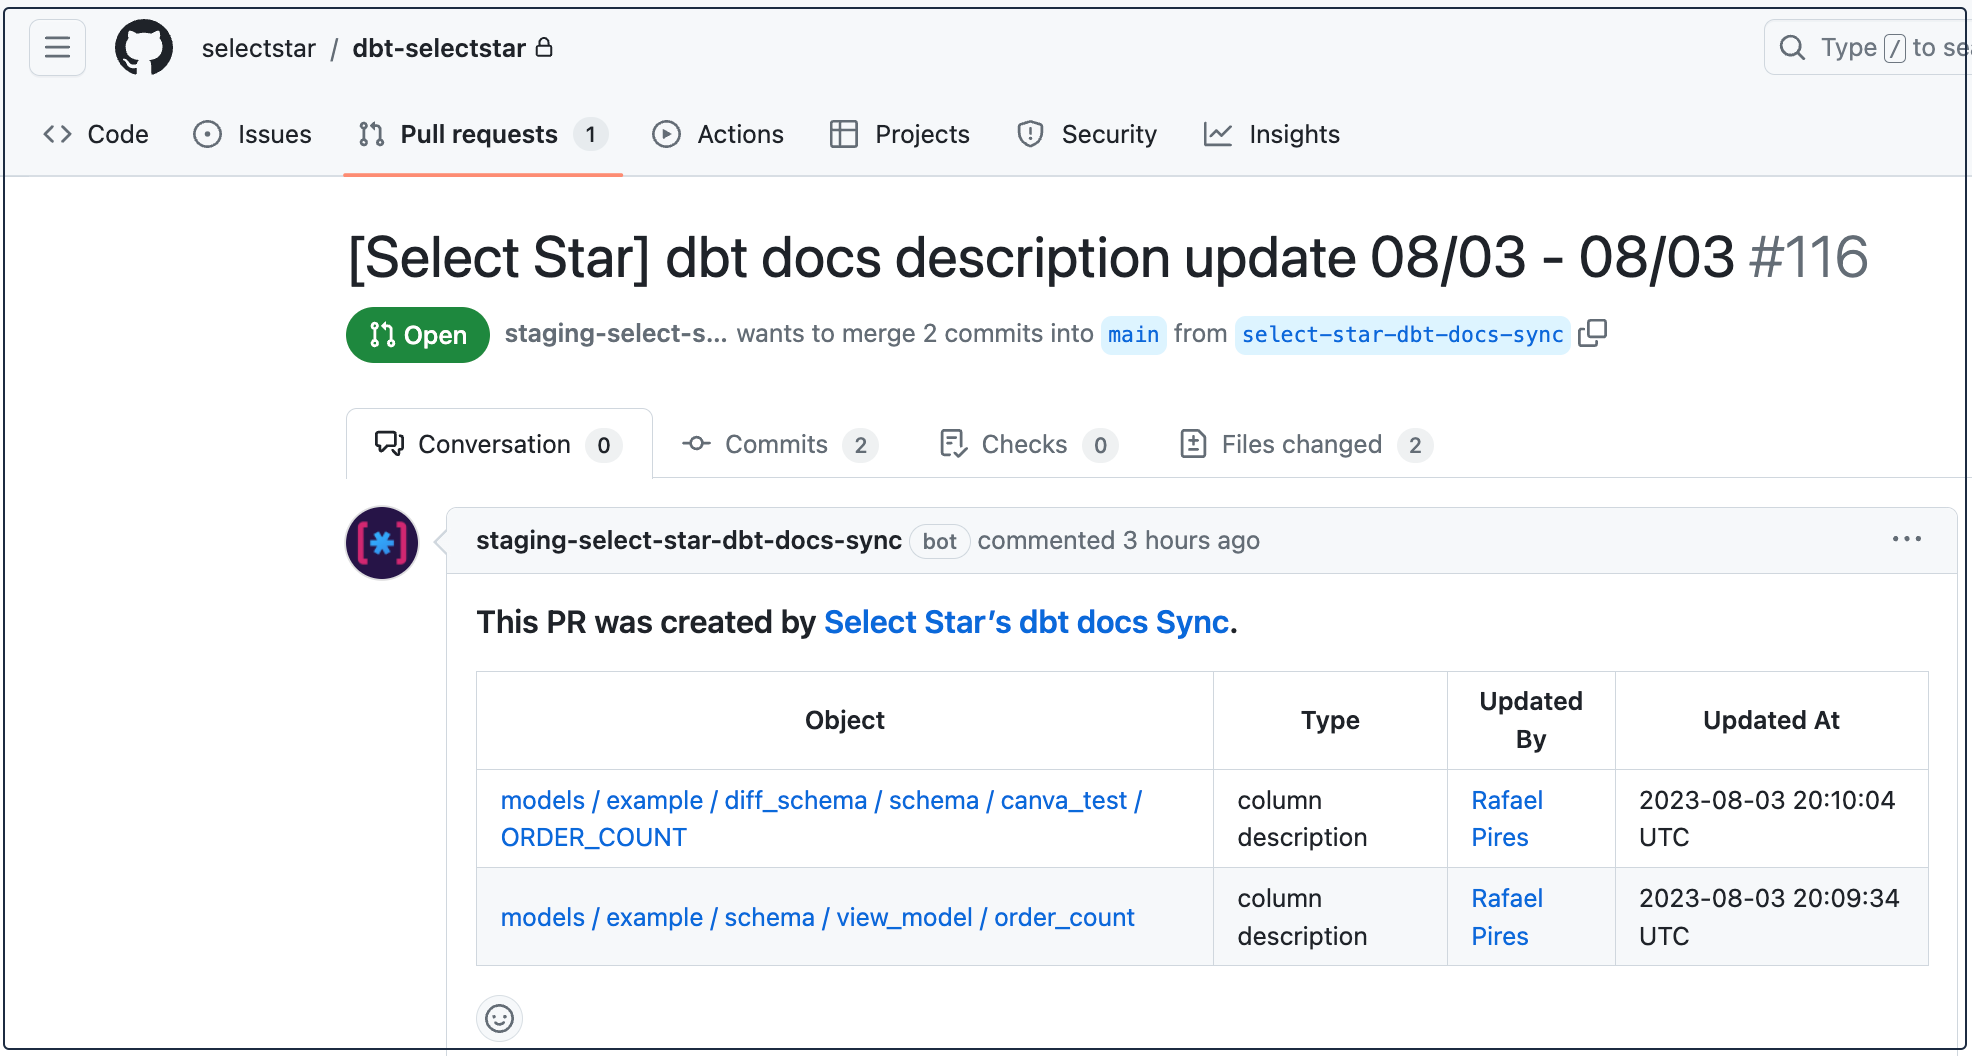Open Select Star's dbt docs Sync link
Screen dimensions: 1972x1056
(x=1026, y=622)
